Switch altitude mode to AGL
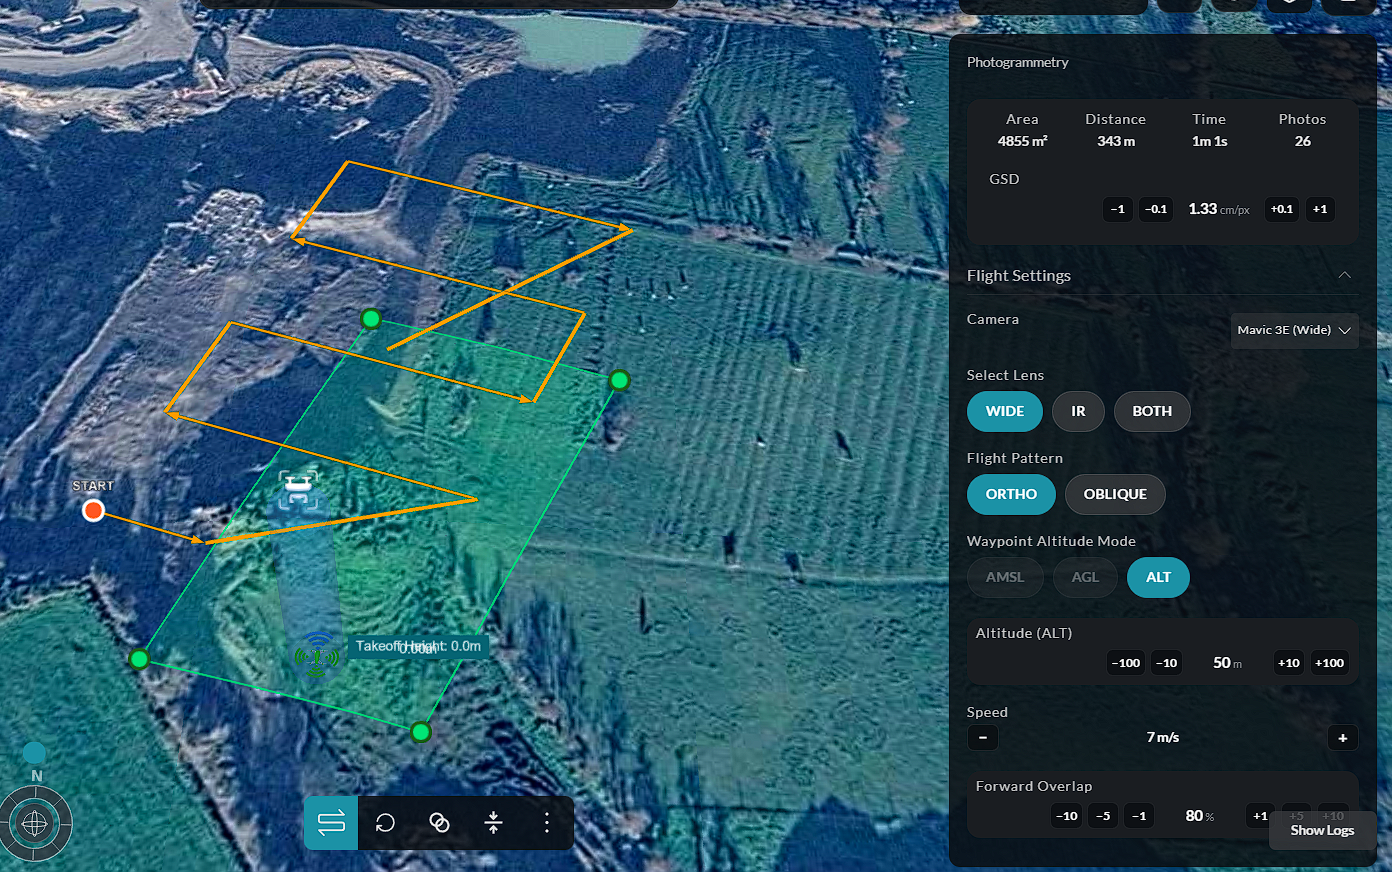Viewport: 1392px width, 872px height. 1085,577
